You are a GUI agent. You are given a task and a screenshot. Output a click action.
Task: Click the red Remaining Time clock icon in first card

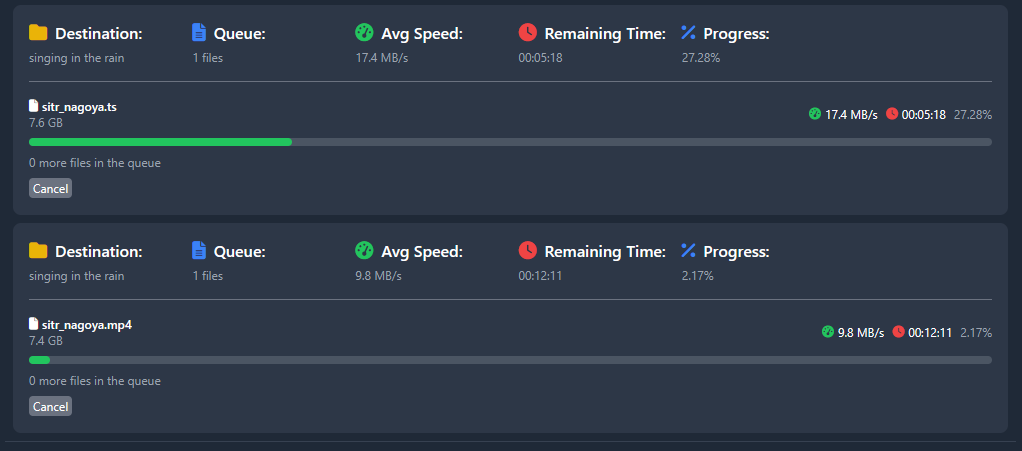[527, 33]
